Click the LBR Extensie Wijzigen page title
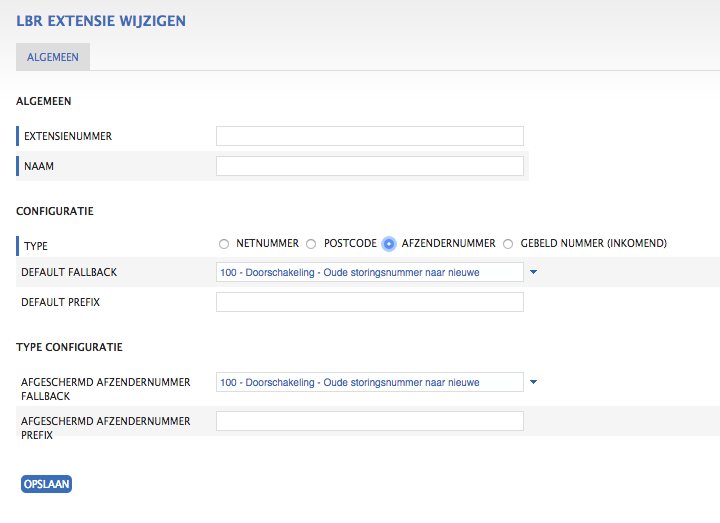 (x=101, y=21)
